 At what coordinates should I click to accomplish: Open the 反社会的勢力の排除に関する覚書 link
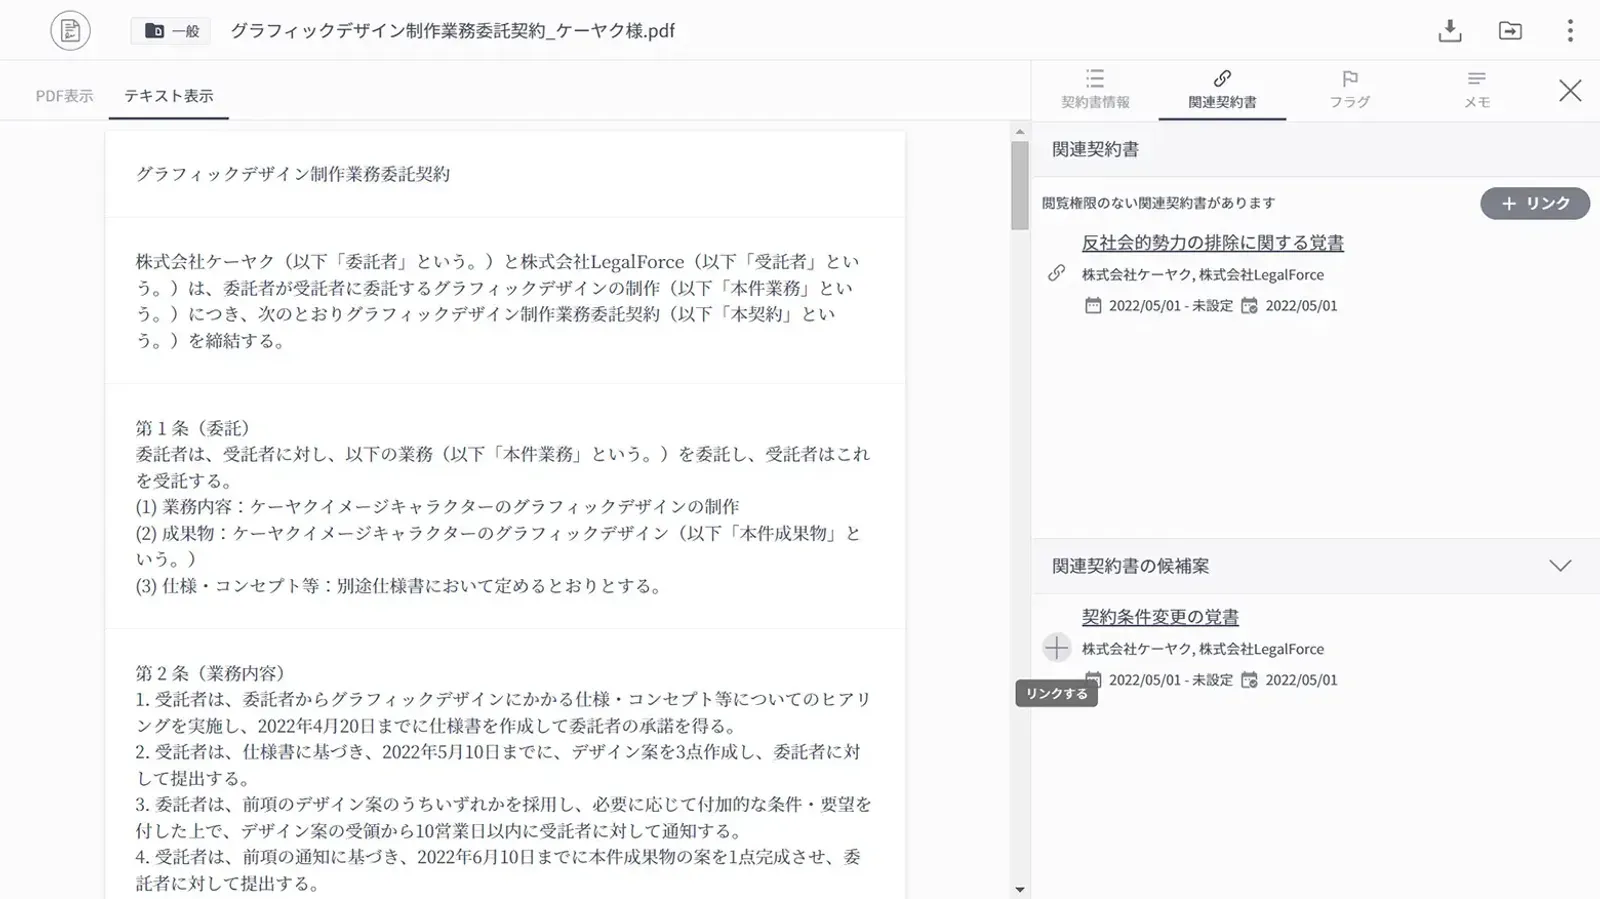[x=1212, y=243]
